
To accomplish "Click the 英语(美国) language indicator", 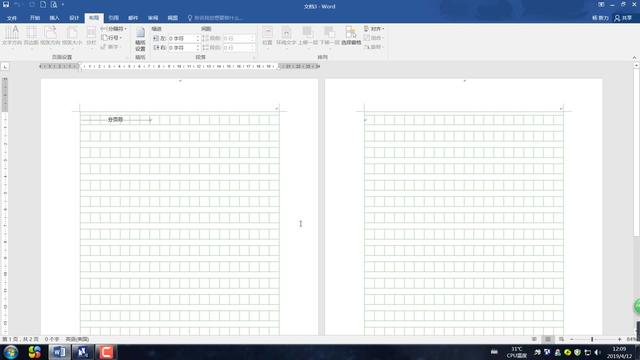I will tap(78, 339).
